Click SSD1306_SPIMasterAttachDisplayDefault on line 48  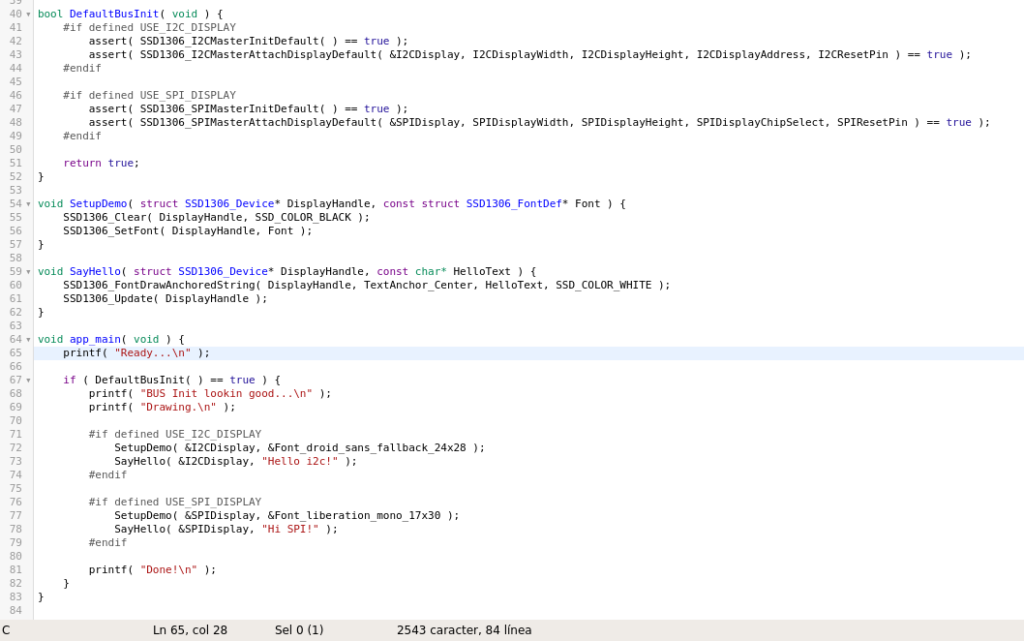click(x=258, y=123)
